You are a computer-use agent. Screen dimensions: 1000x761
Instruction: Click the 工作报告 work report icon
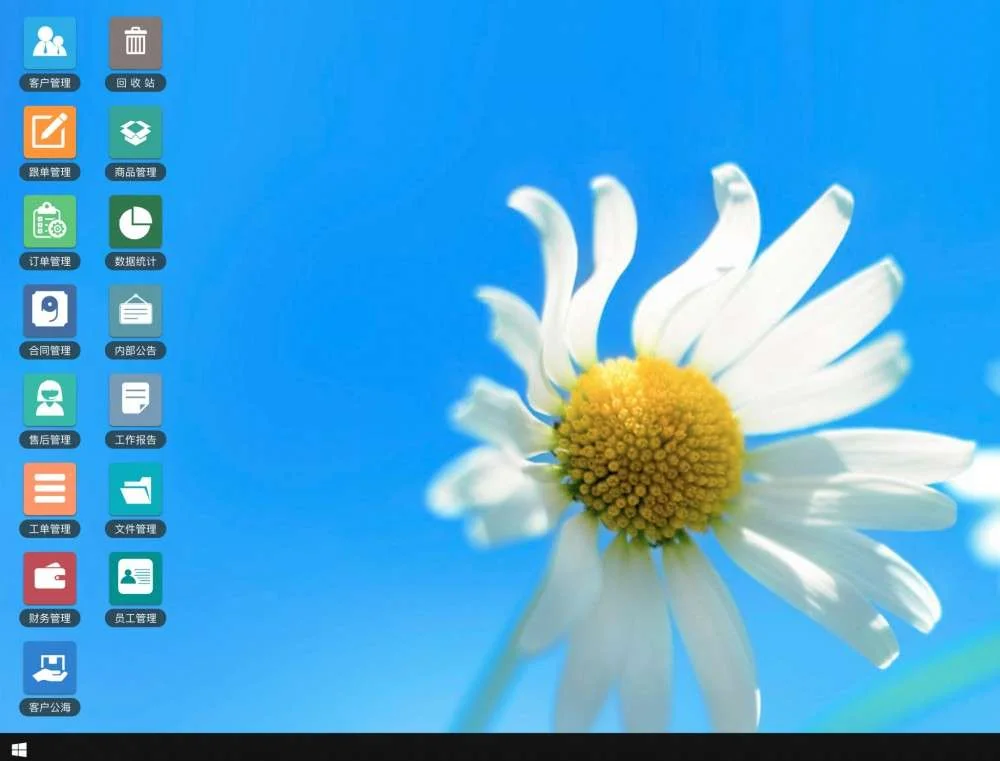point(135,400)
